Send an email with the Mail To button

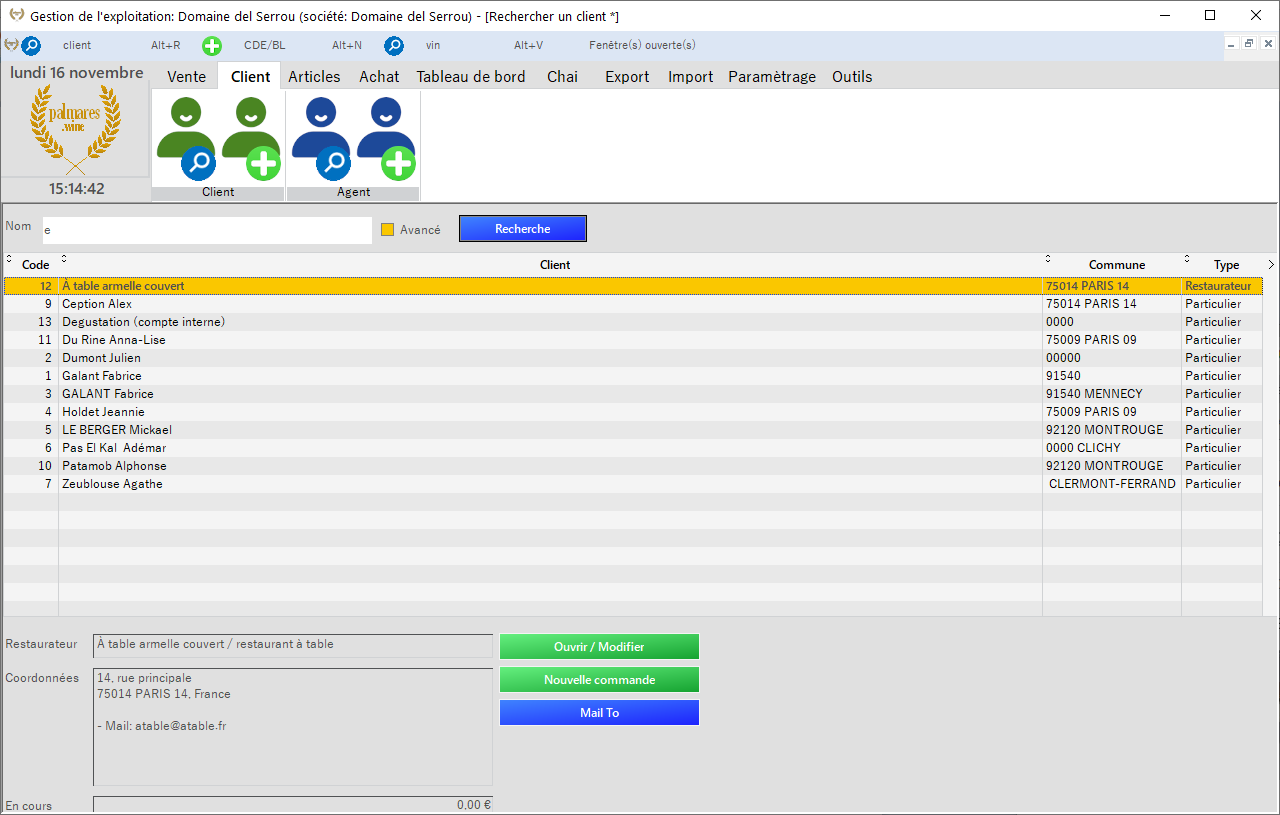click(598, 712)
